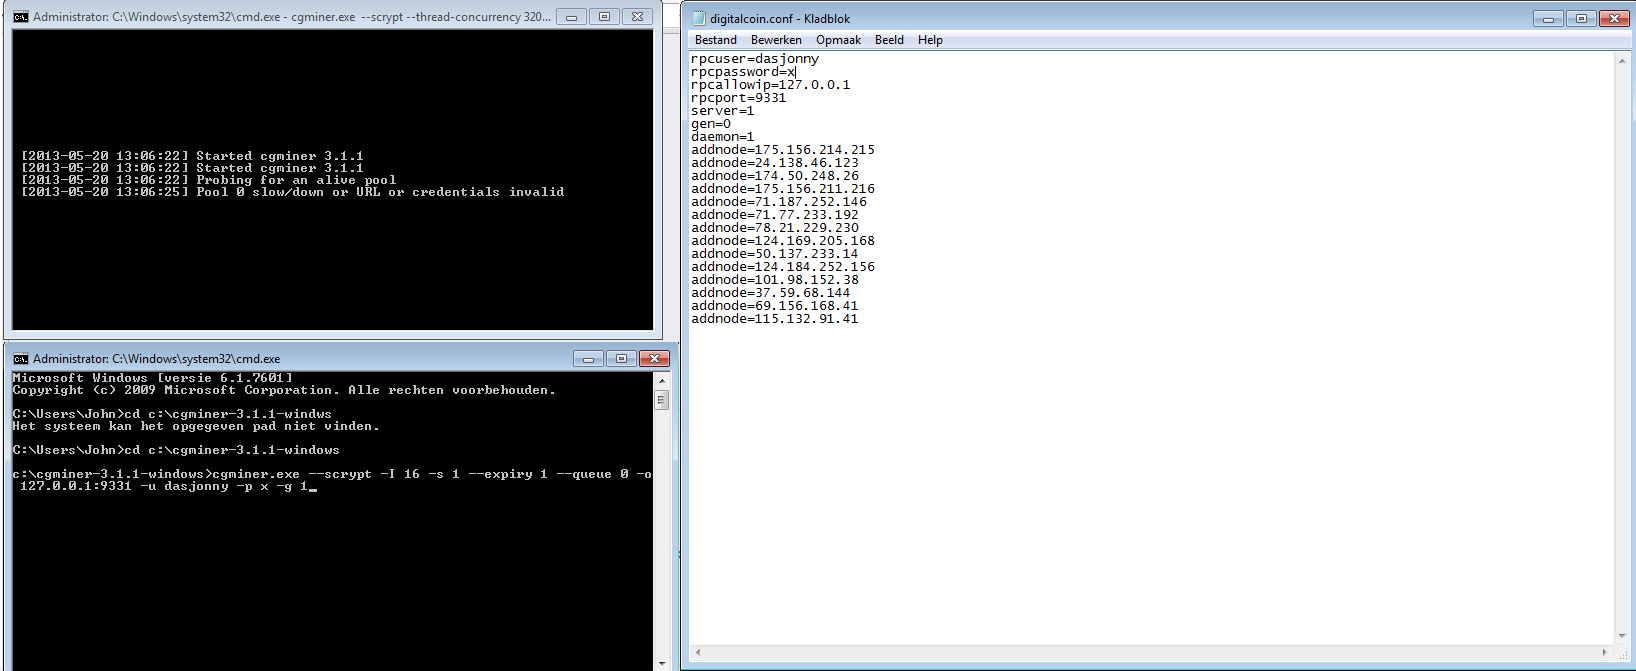Click addnode=101.98.152.38 line
The image size is (1636, 671).
(775, 280)
